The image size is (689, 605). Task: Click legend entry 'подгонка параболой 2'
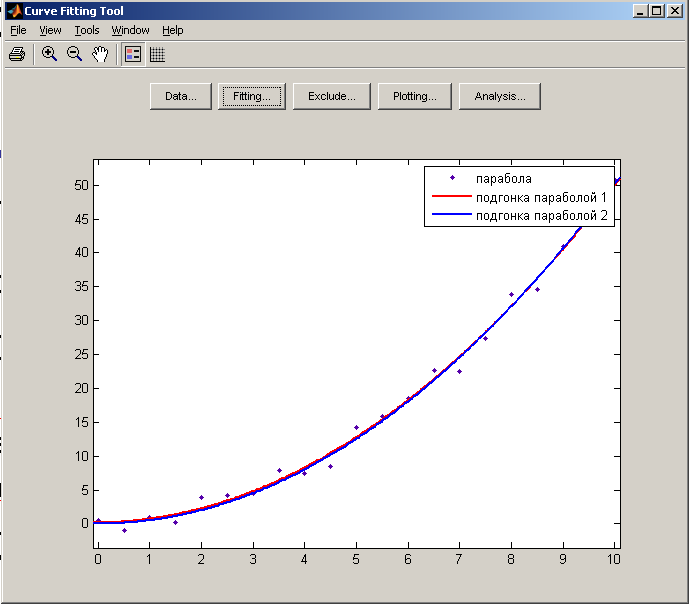(542, 215)
